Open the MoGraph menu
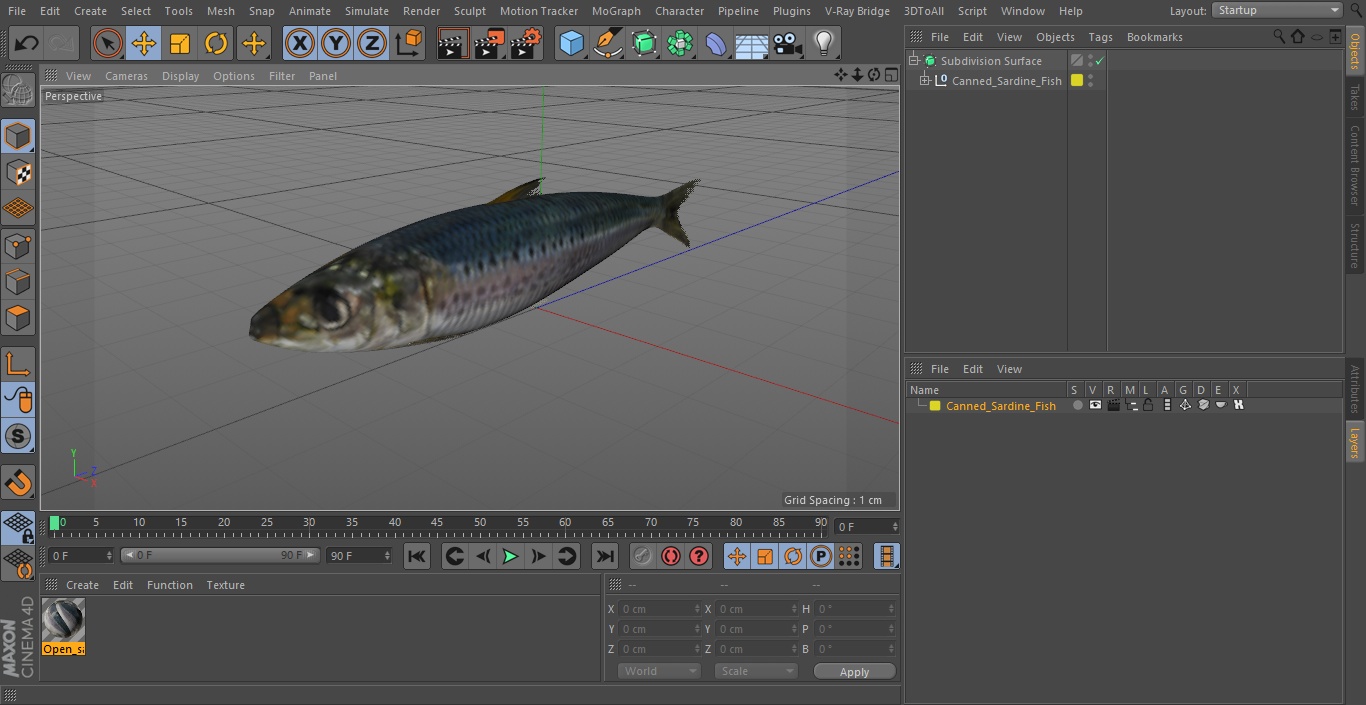 click(x=616, y=11)
